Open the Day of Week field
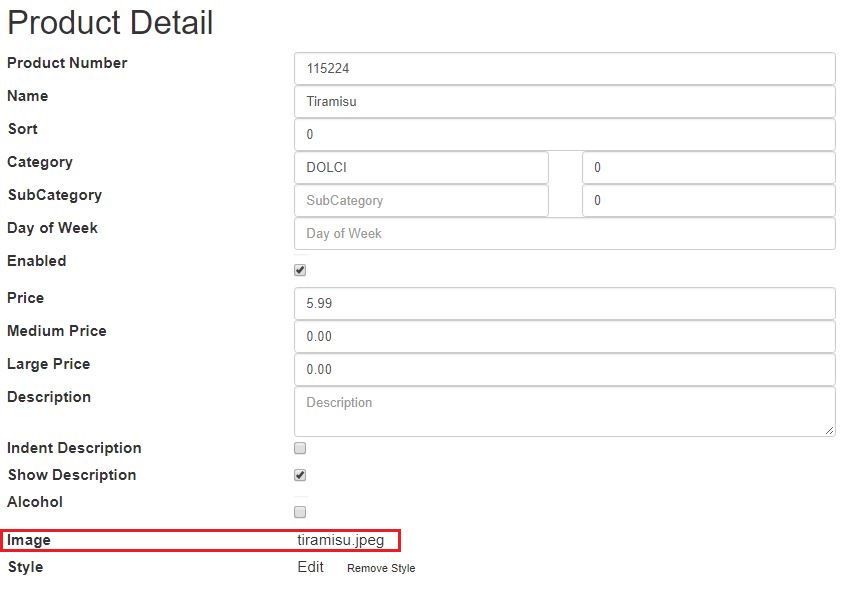Viewport: 860px width, 597px height. tap(565, 233)
